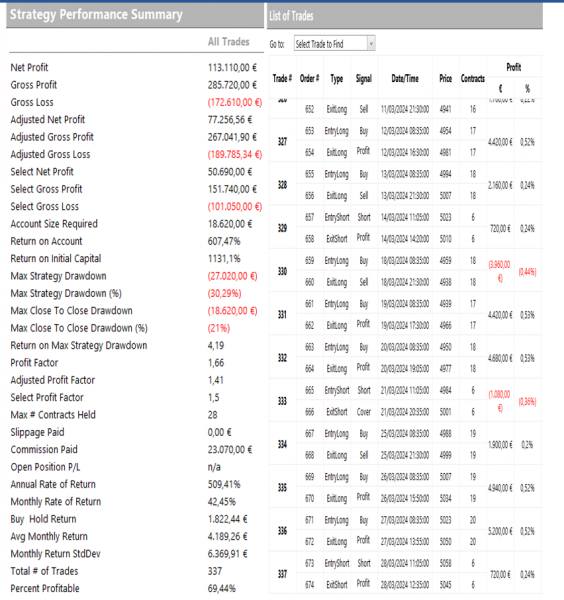The height and width of the screenshot is (600, 564).
Task: Click the Account Size Required label
Action: [54, 224]
